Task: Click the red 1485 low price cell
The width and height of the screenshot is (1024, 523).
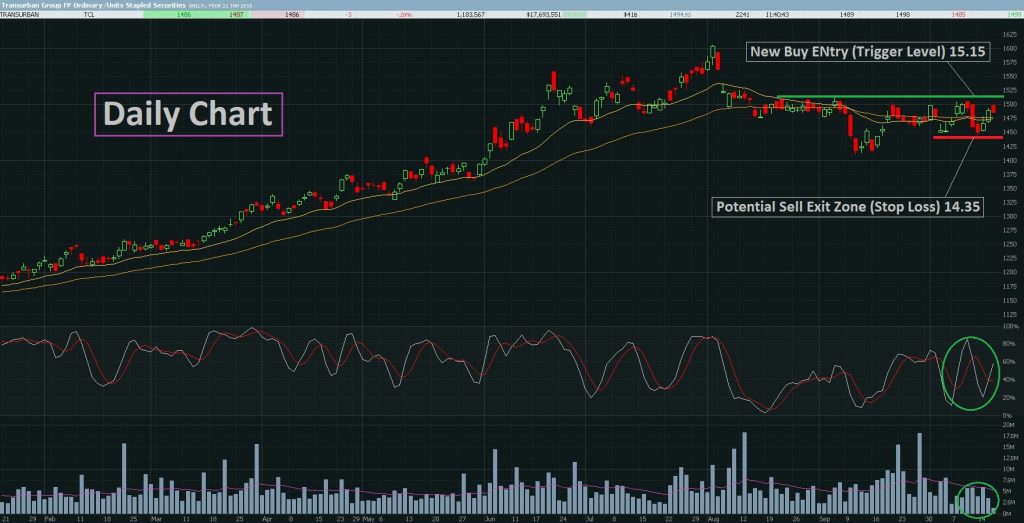Action: point(959,13)
